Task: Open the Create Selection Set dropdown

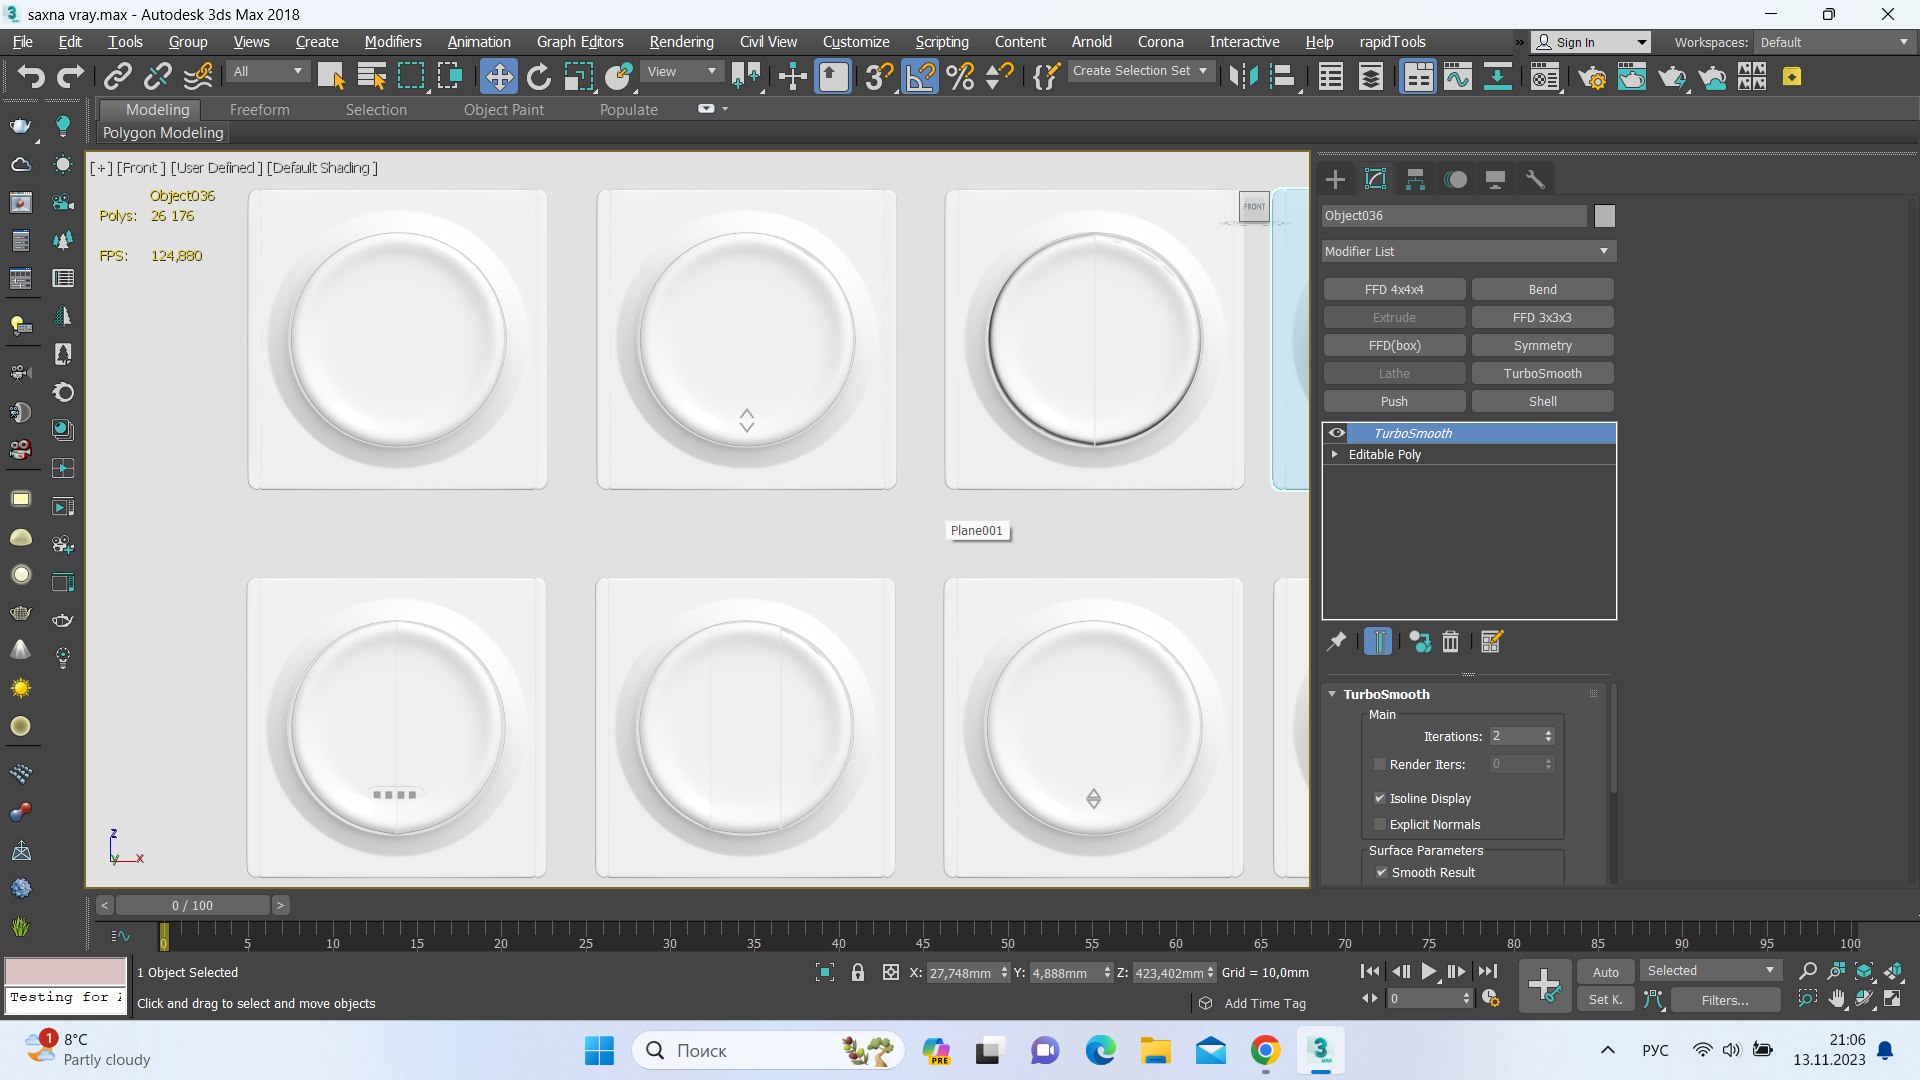Action: [1141, 71]
